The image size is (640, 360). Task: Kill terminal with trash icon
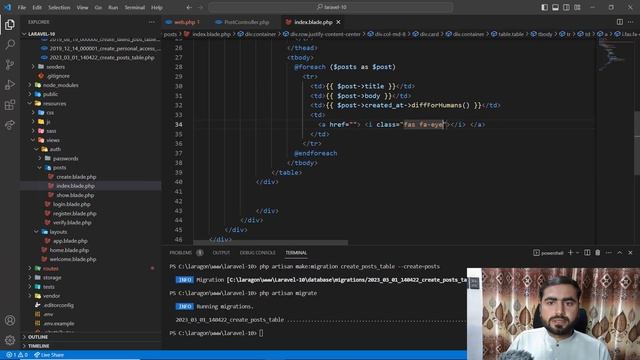pos(598,253)
